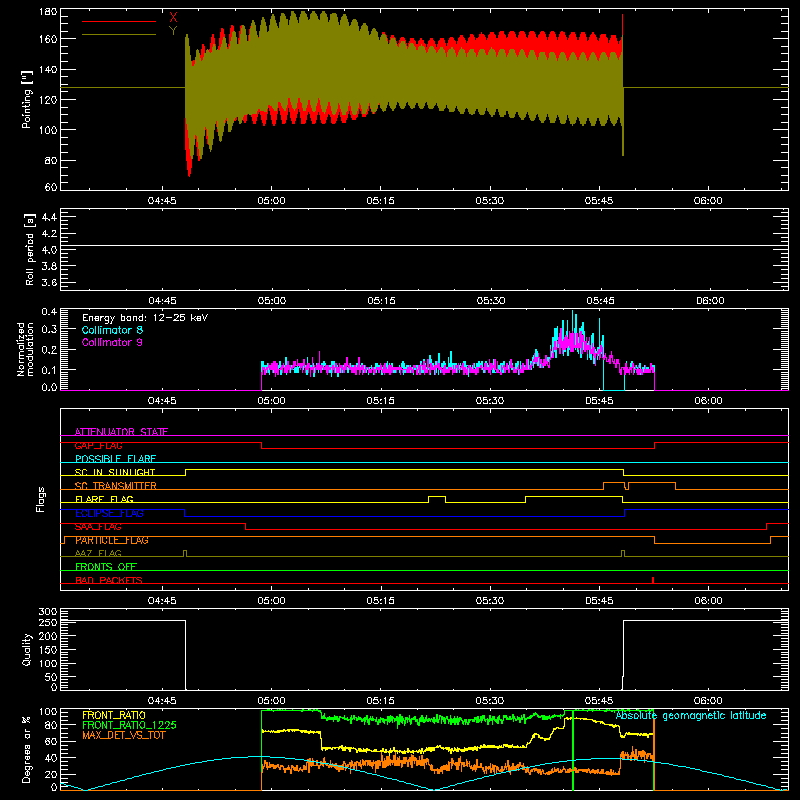Click the 'ATTENUATOR_STATE' flag label
Screen dimensions: 800x800
[x=121, y=432]
